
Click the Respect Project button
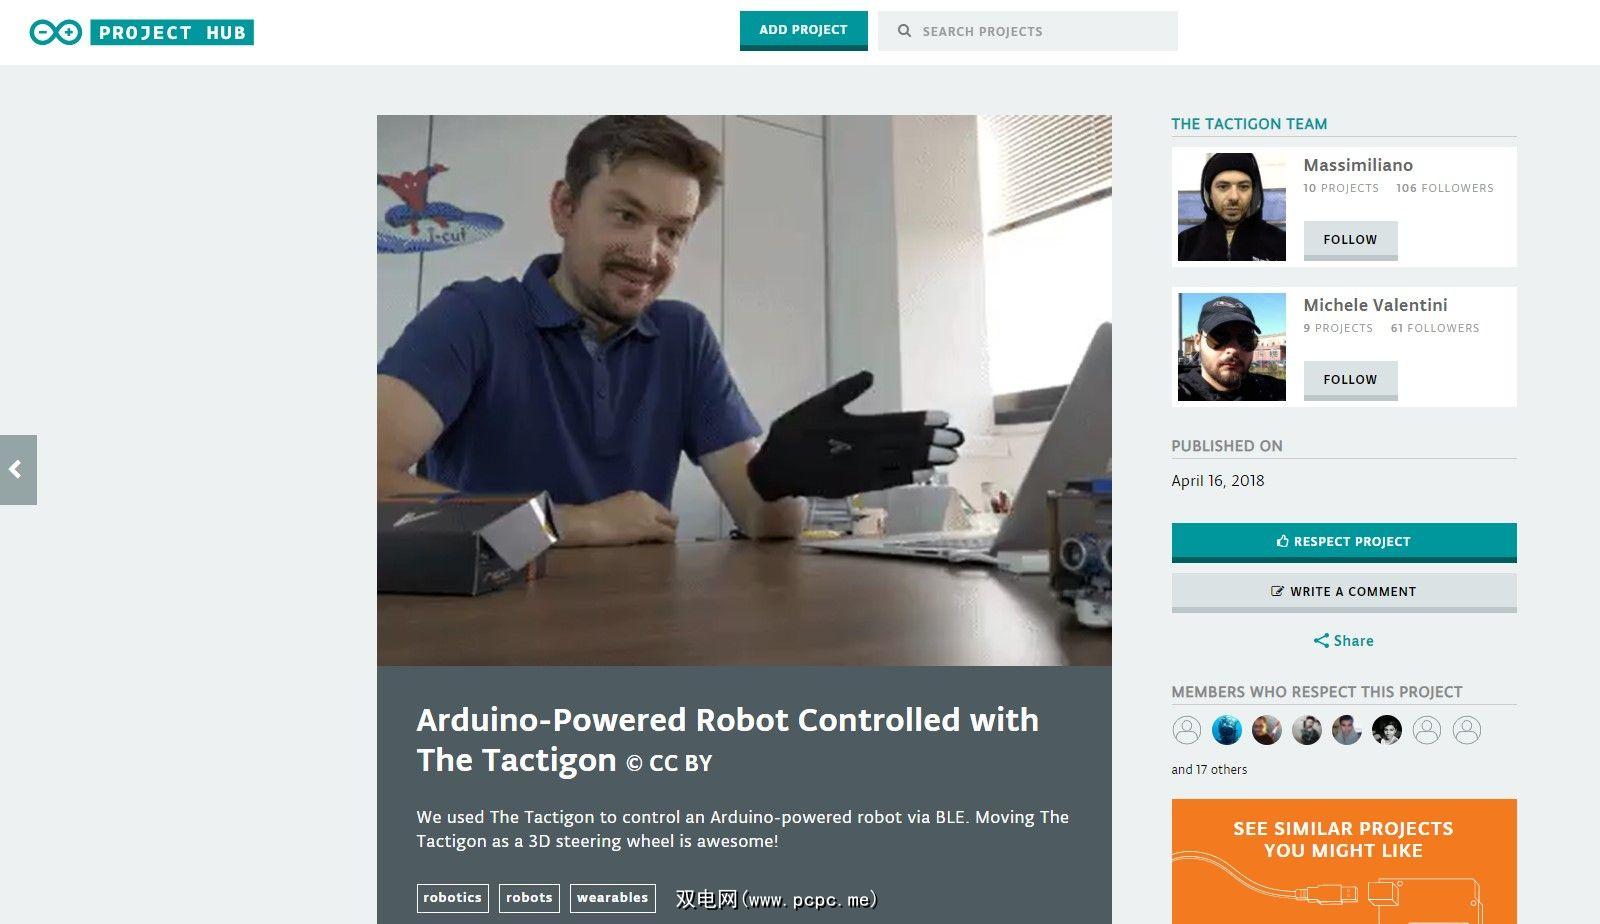1343,542
